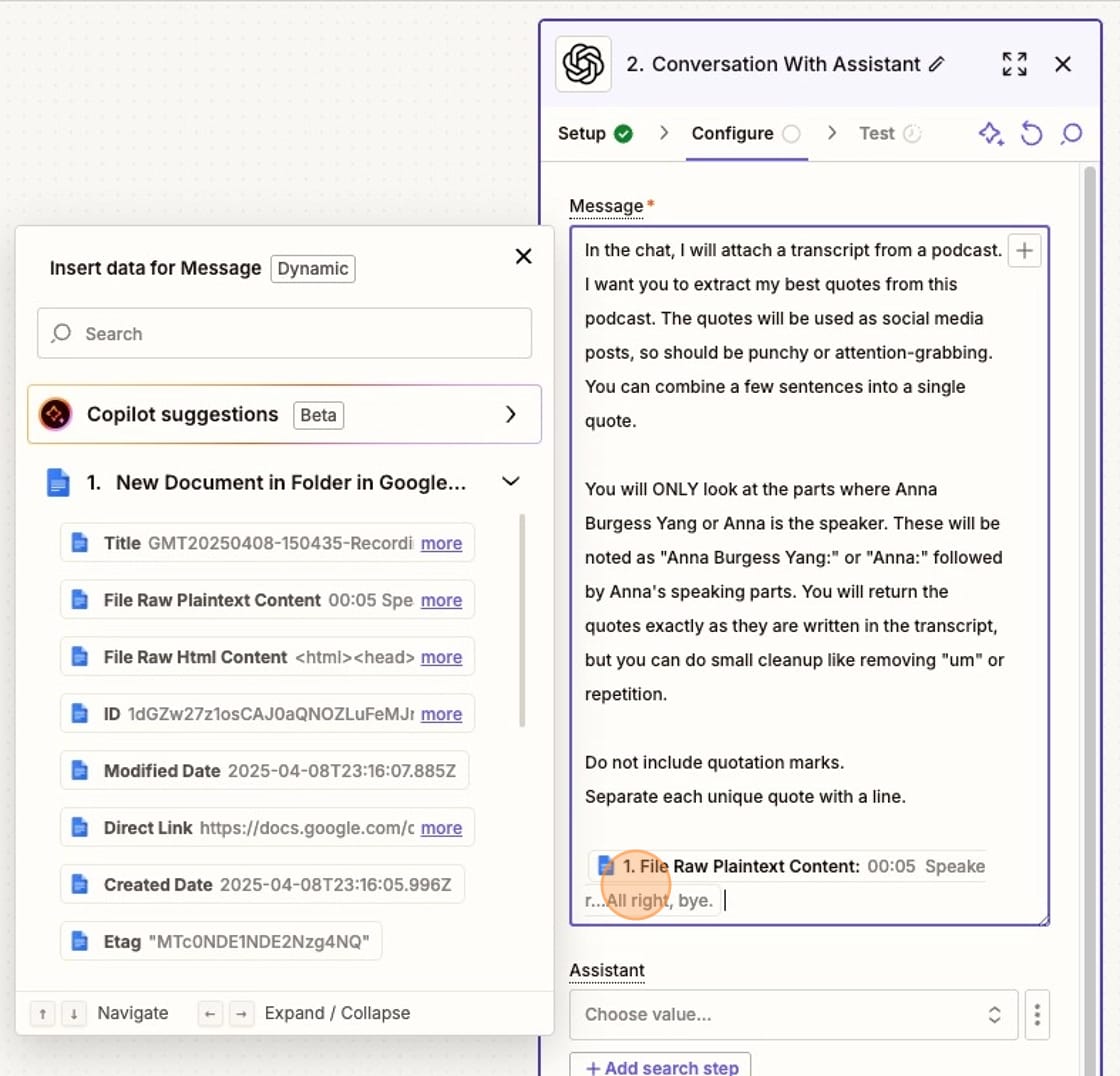
Task: Collapse the New Document in Folder section
Action: coord(511,481)
